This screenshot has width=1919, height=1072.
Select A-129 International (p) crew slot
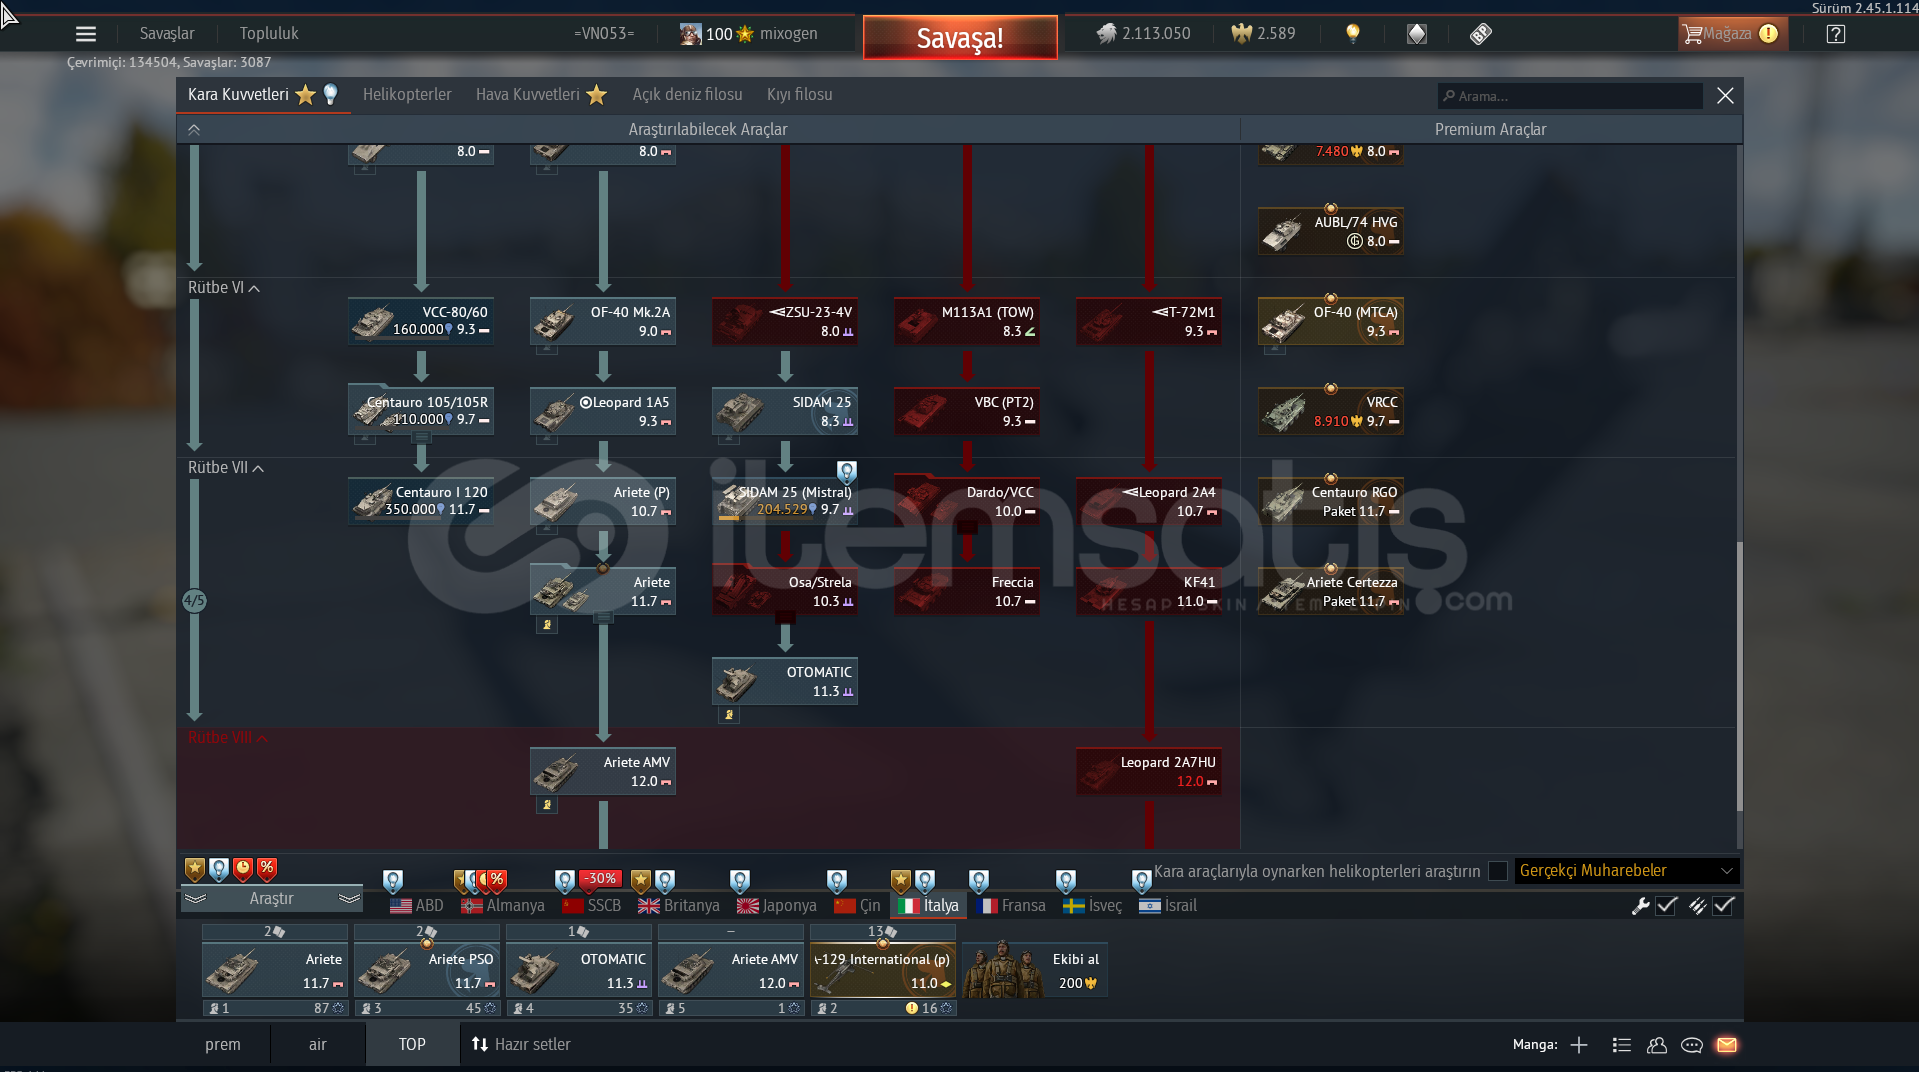coord(883,970)
